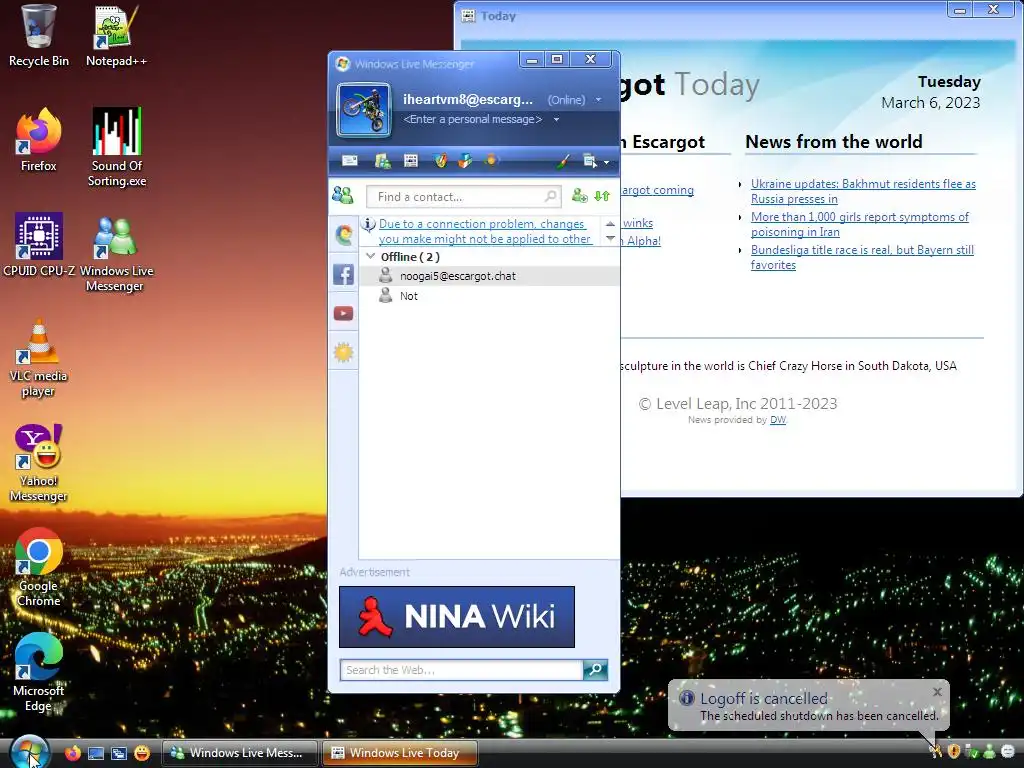The image size is (1024, 768).
Task: Open the Online status dropdown arrow
Action: (x=598, y=100)
